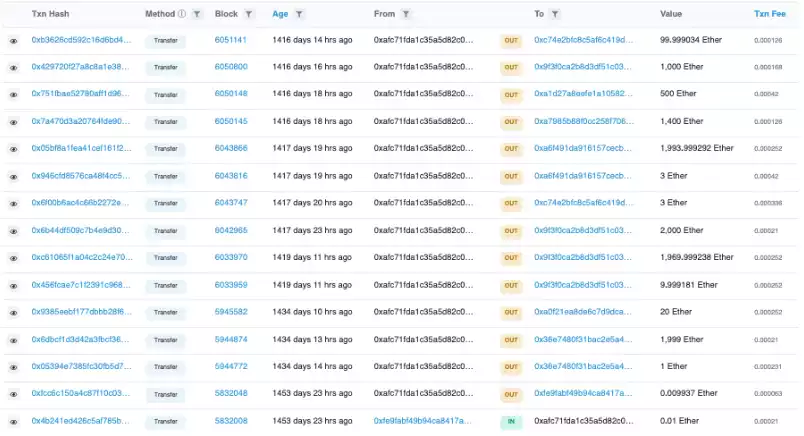The width and height of the screenshot is (804, 436).
Task: Preview transaction 0x6dbcf1d3d42a3fbcf36 with eye icon
Action: pyautogui.click(x=14, y=340)
